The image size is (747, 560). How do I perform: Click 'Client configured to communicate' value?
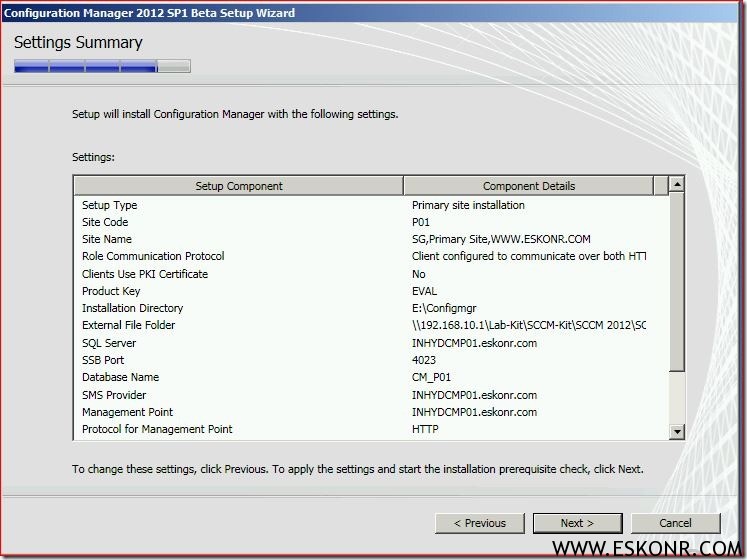(529, 256)
